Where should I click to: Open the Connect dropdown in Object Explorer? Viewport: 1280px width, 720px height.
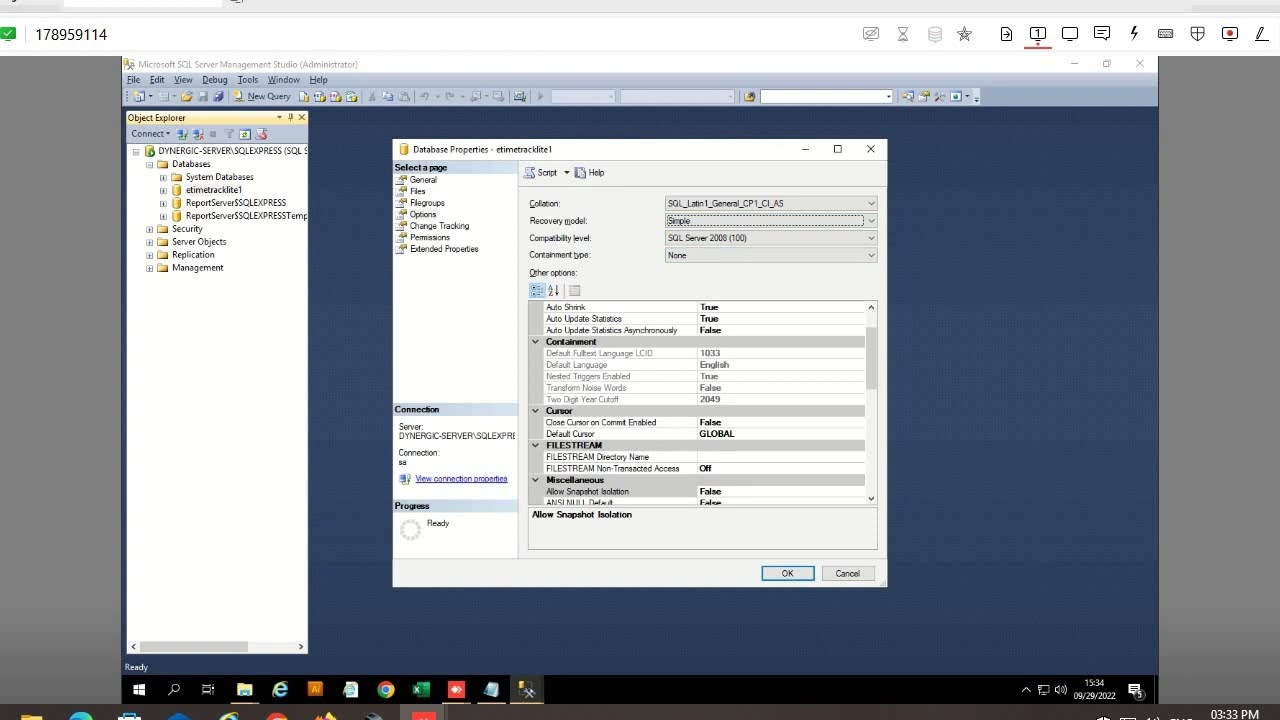150,134
